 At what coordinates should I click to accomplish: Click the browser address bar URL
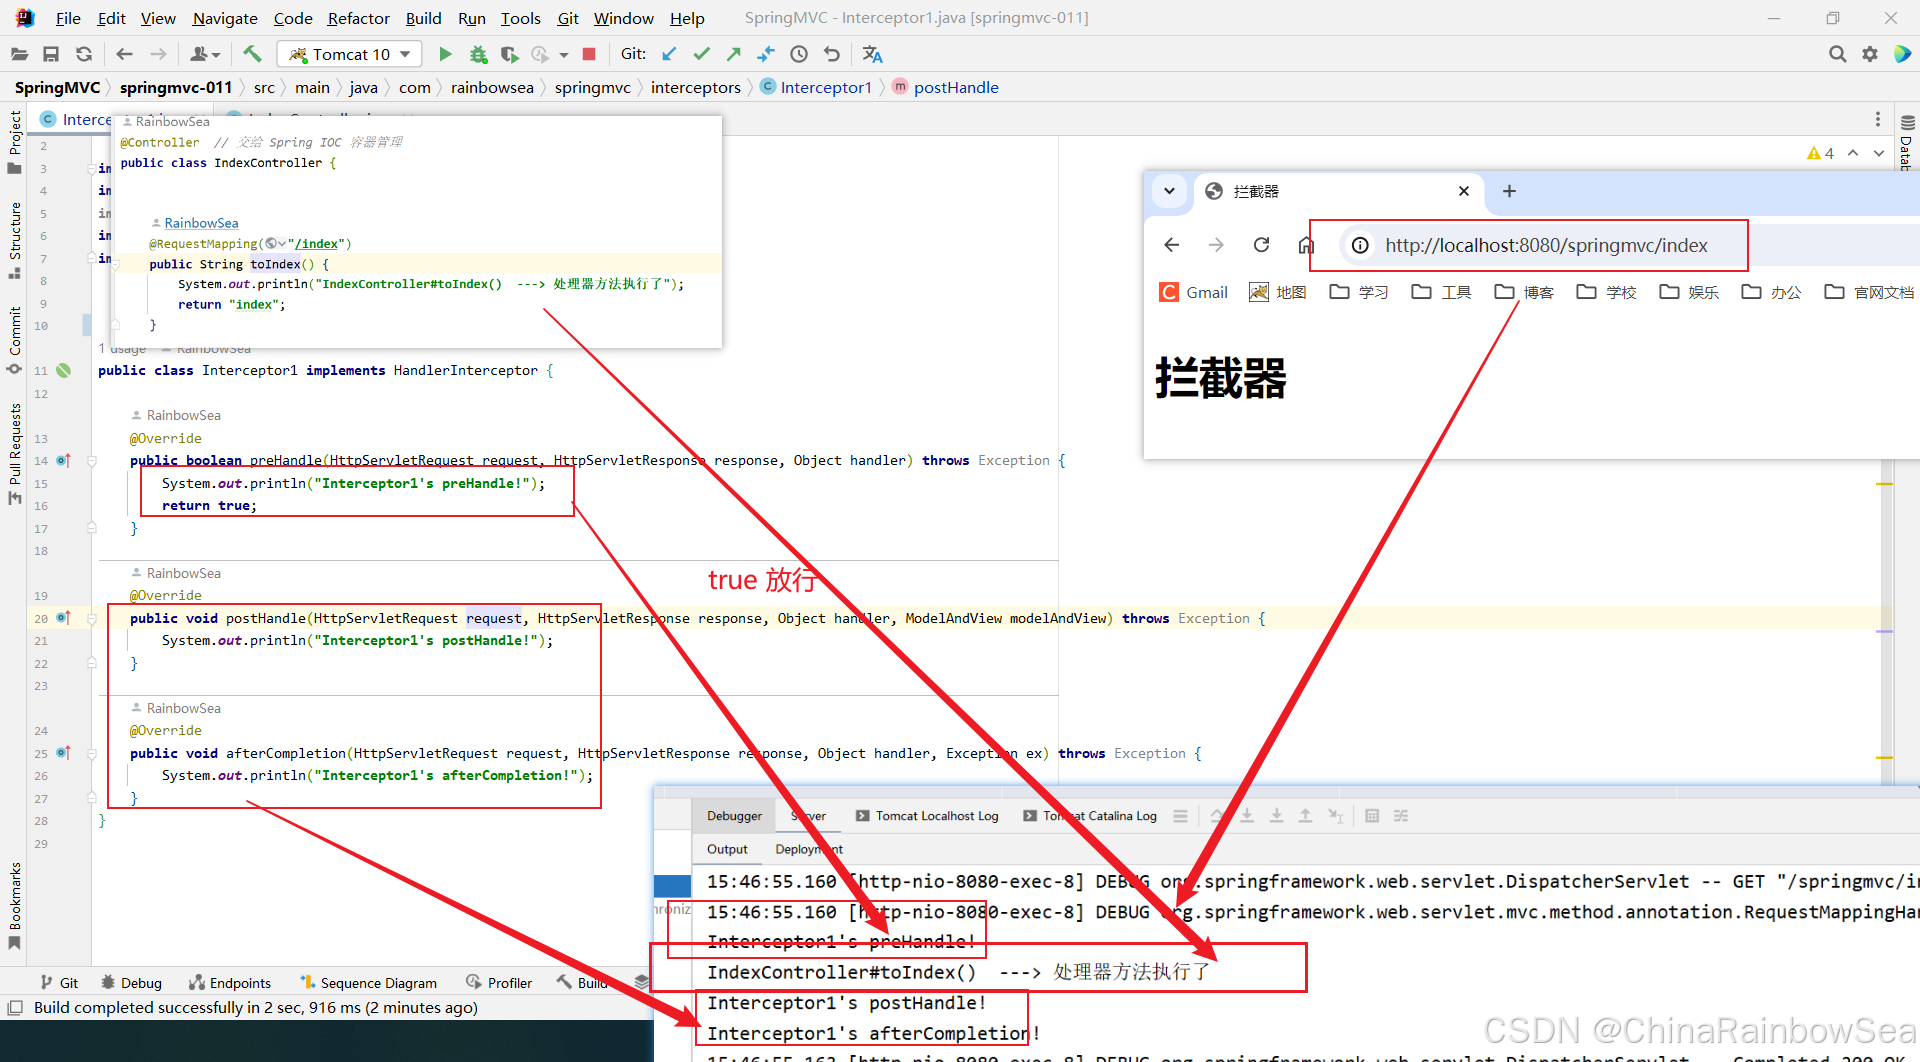click(x=1546, y=245)
